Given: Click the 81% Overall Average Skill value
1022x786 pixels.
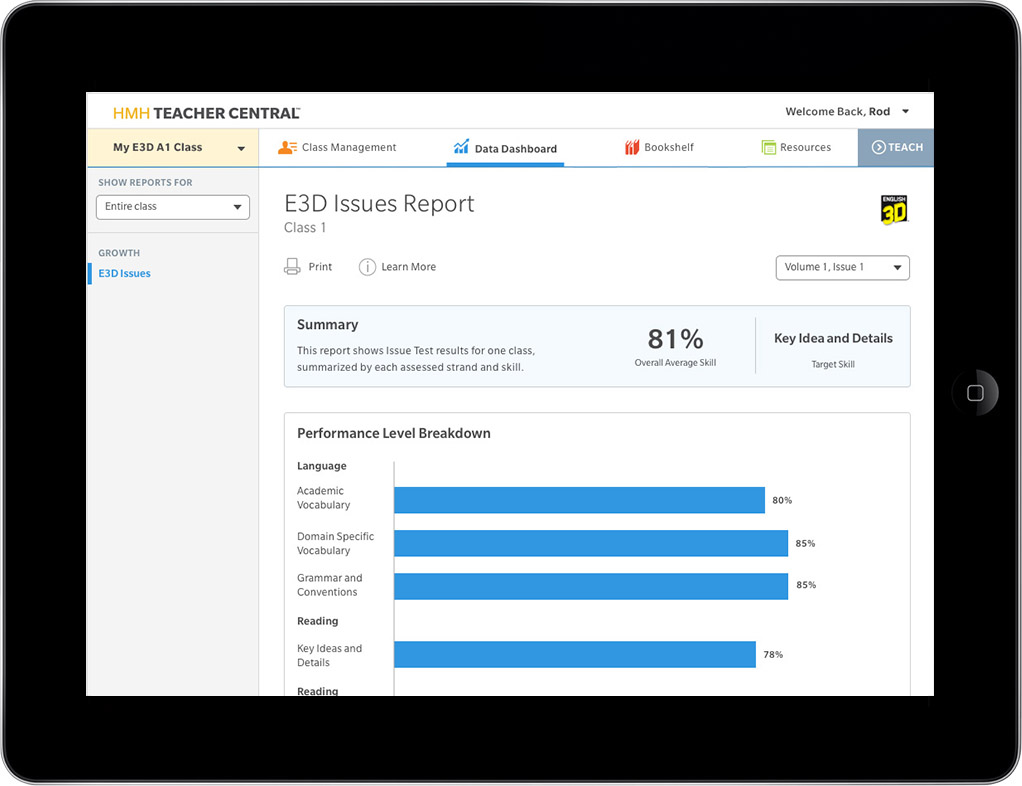Looking at the screenshot, I should (x=675, y=339).
